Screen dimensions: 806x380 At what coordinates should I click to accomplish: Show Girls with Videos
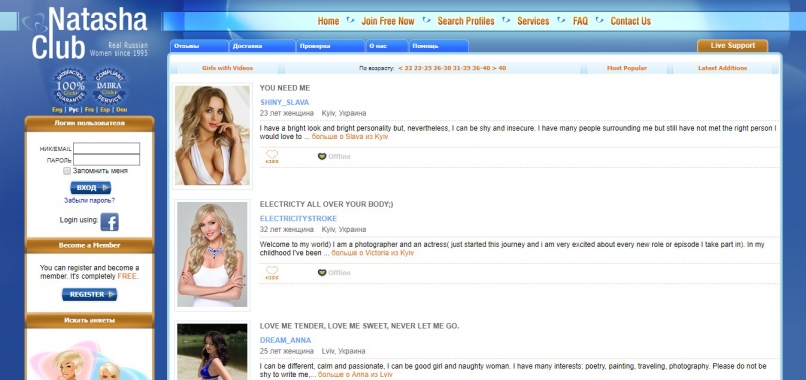(227, 68)
